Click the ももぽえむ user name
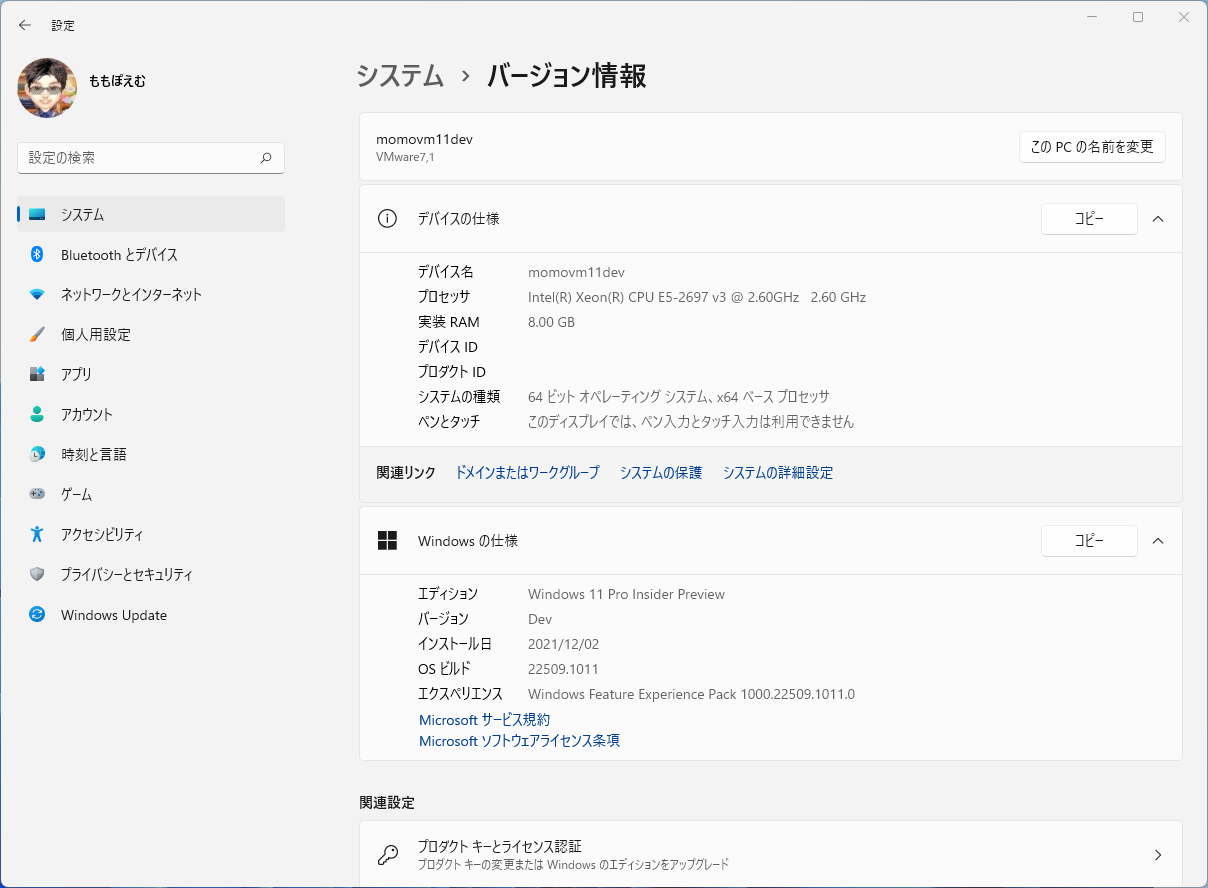Viewport: 1208px width, 888px height. [x=117, y=81]
